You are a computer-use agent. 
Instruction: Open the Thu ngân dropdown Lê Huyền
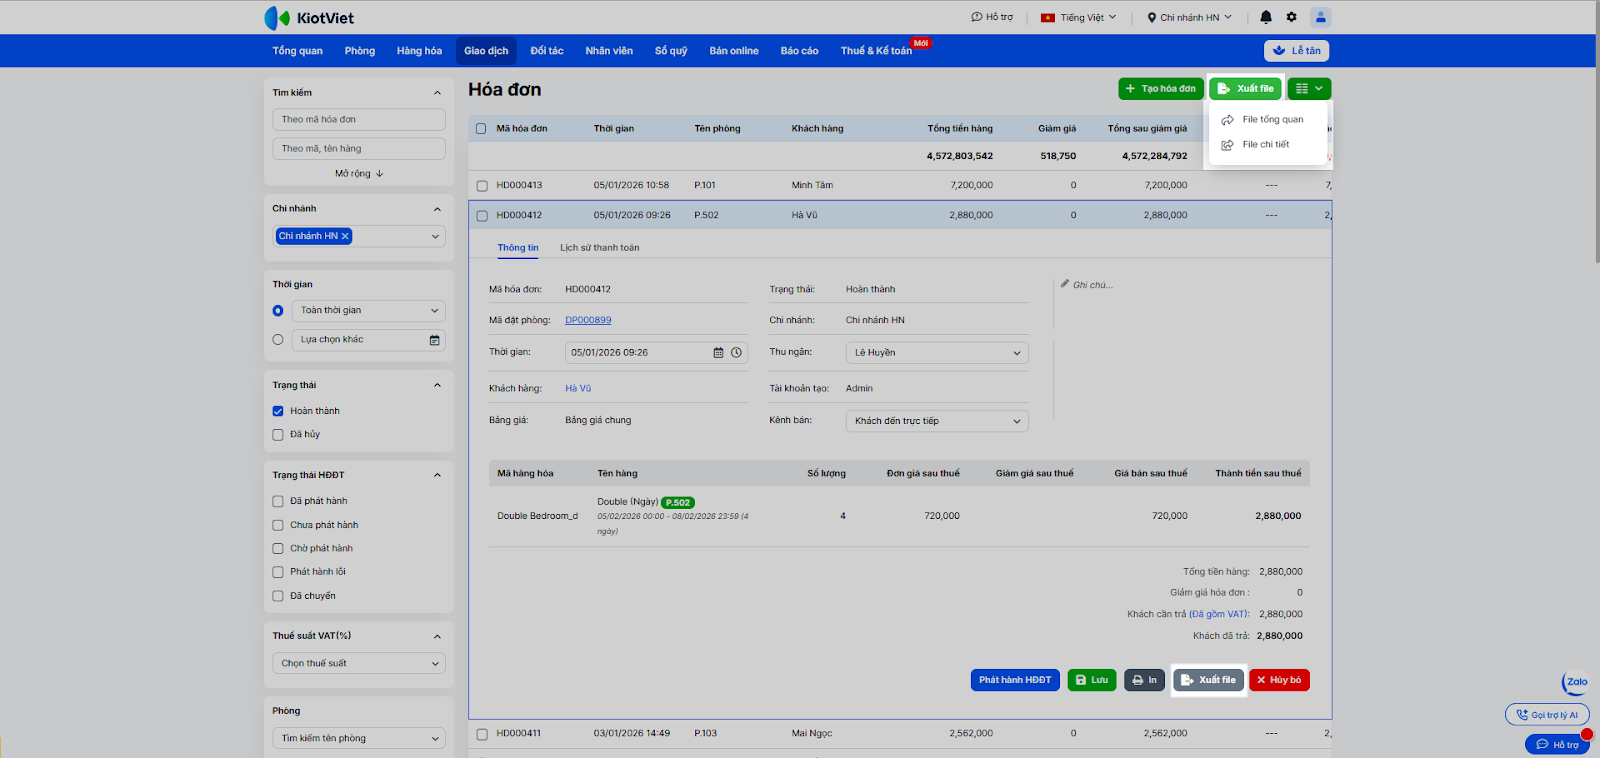coord(936,353)
